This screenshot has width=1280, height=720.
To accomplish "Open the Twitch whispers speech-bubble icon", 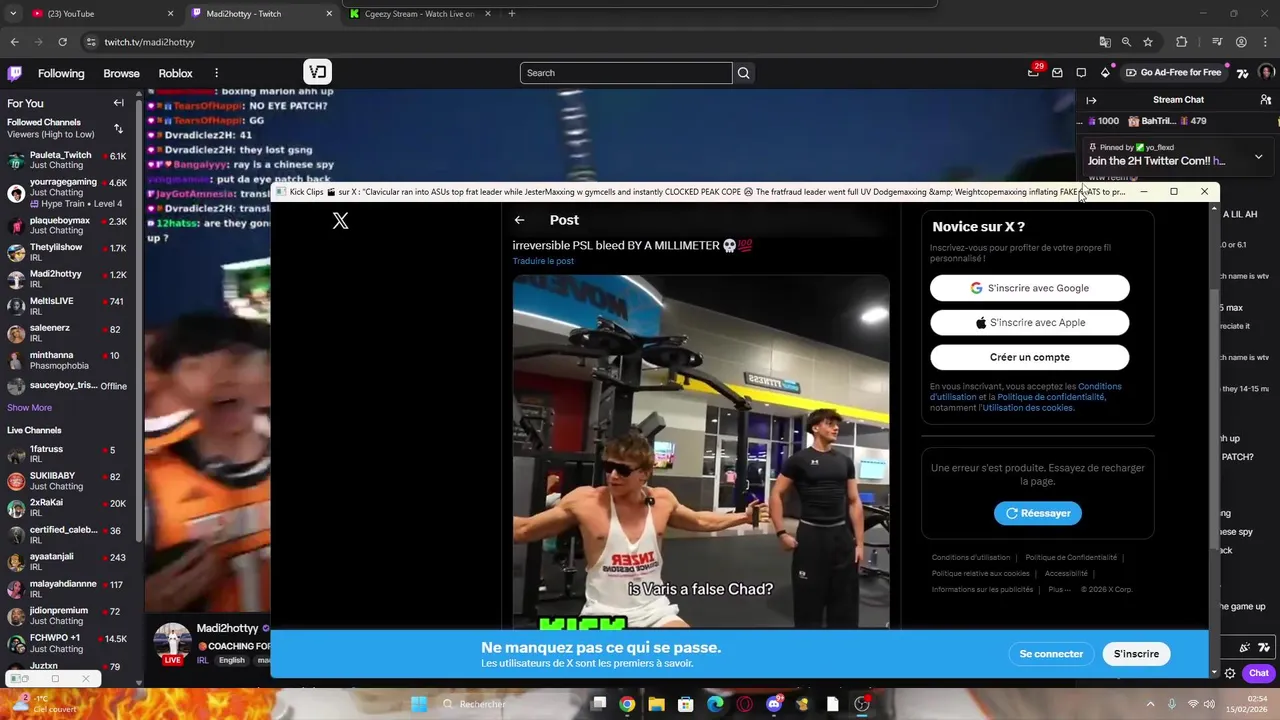I will click(x=1081, y=72).
